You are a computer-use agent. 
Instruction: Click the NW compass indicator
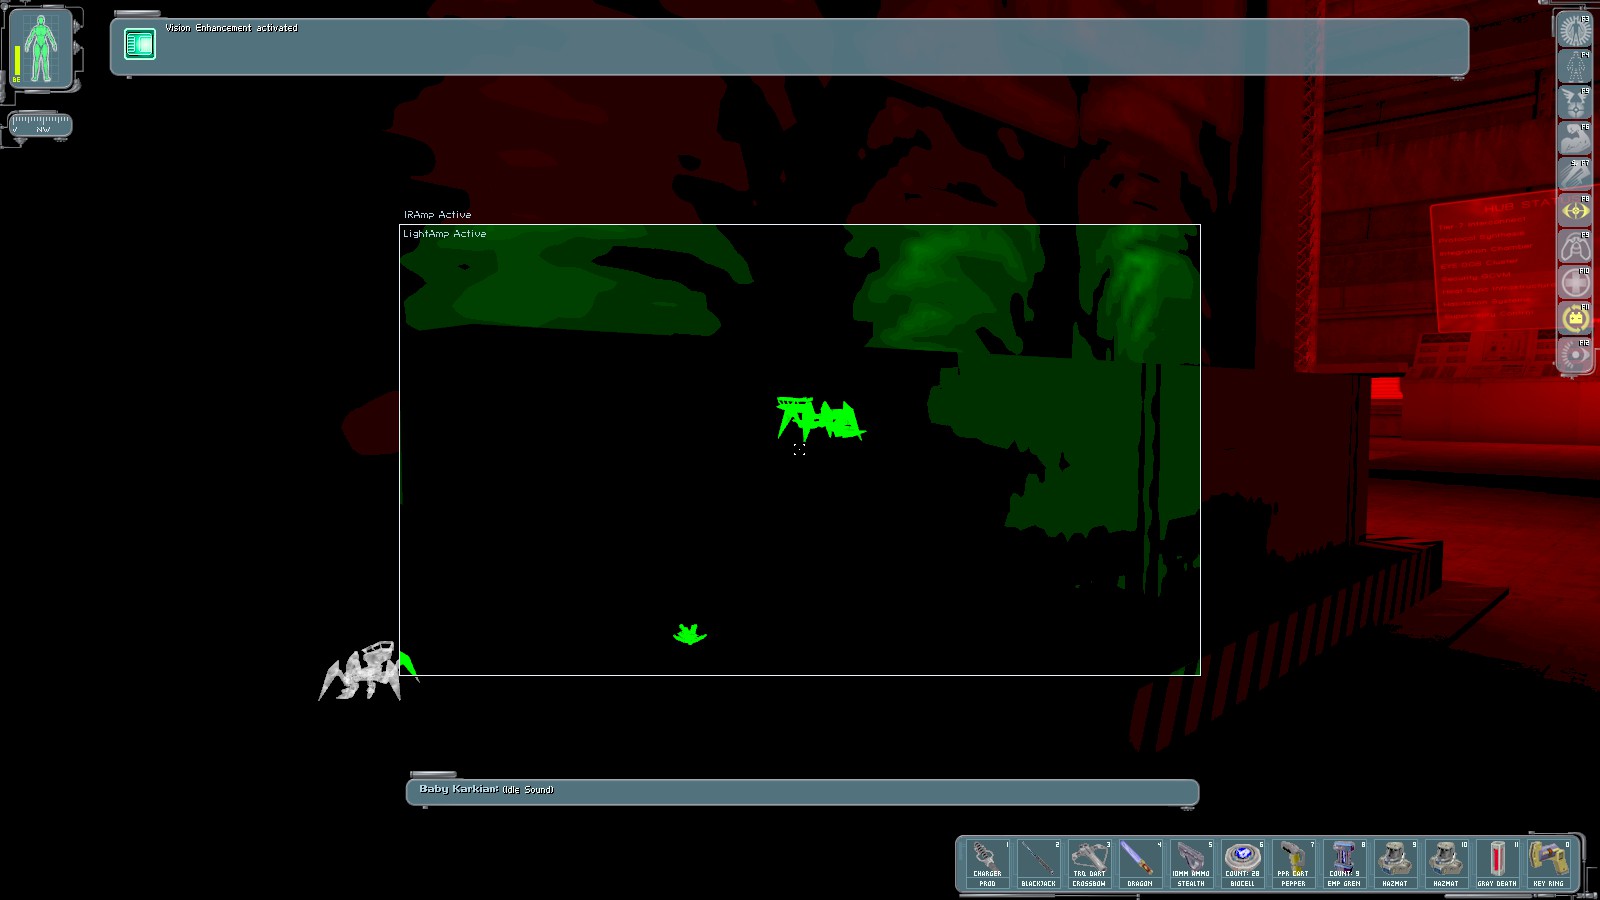point(40,125)
